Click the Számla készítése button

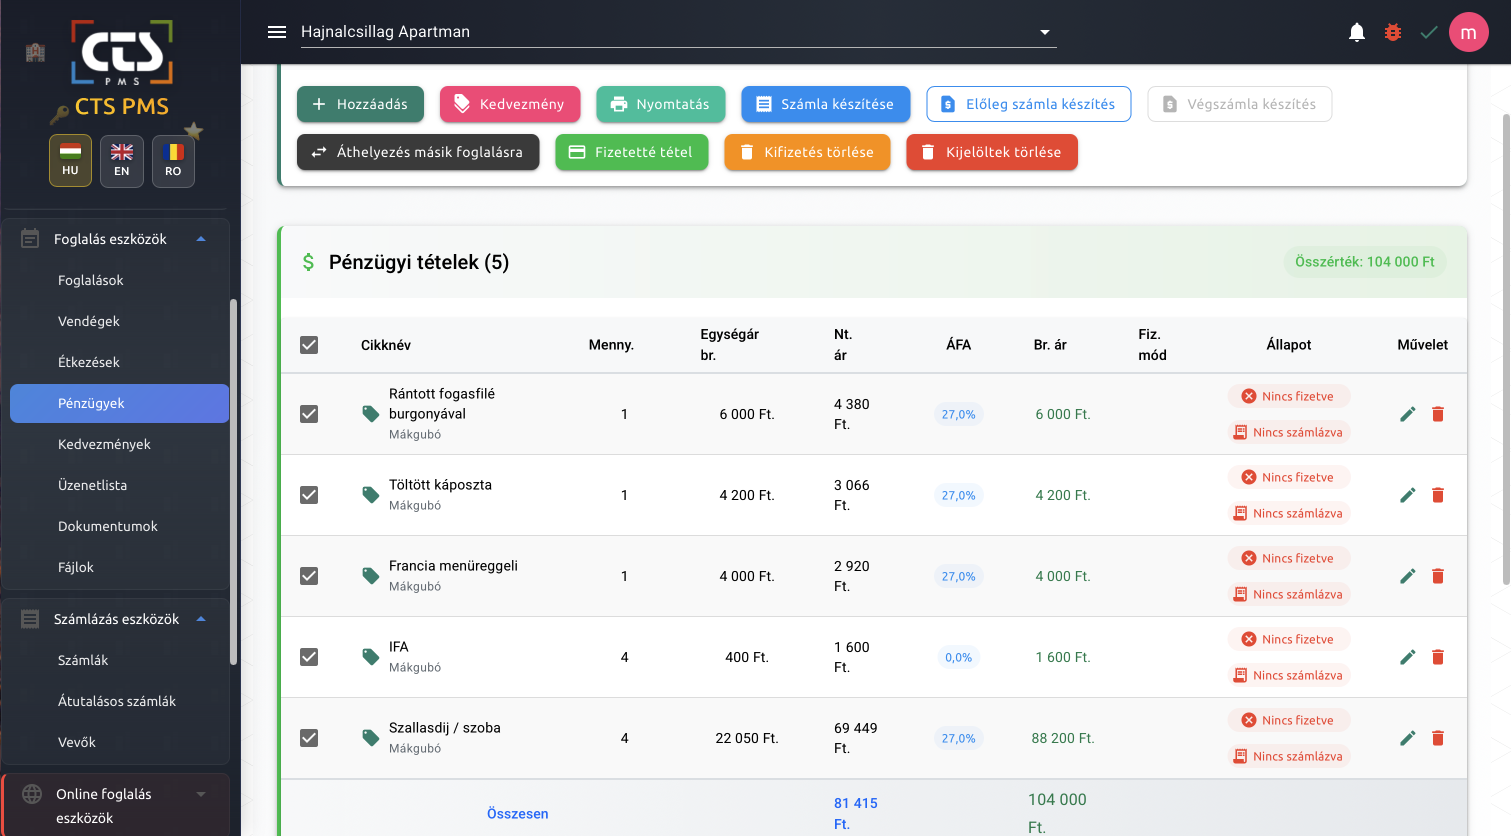pyautogui.click(x=825, y=104)
